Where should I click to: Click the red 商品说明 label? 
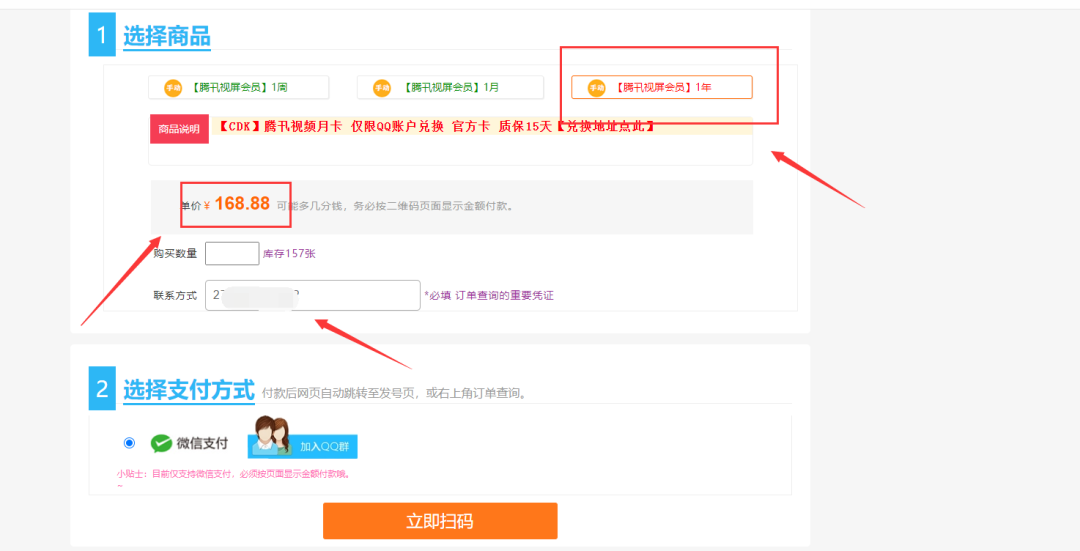(179, 129)
